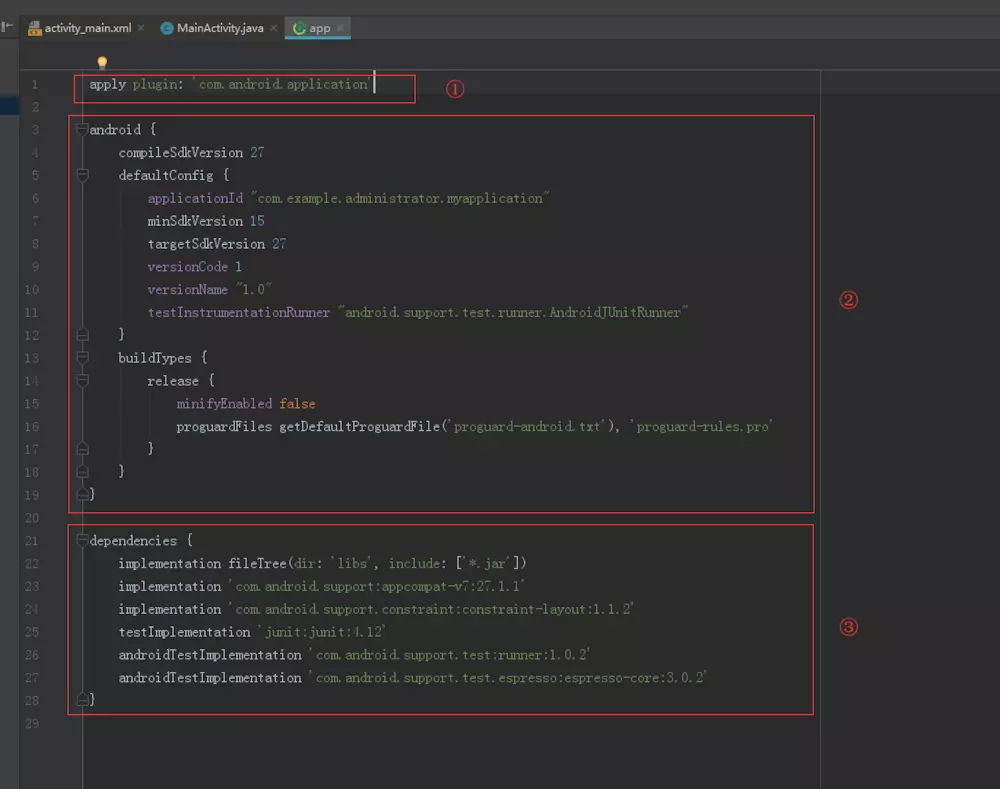Close the MainActivity.java tab
This screenshot has height=789, width=1000.
pos(273,28)
